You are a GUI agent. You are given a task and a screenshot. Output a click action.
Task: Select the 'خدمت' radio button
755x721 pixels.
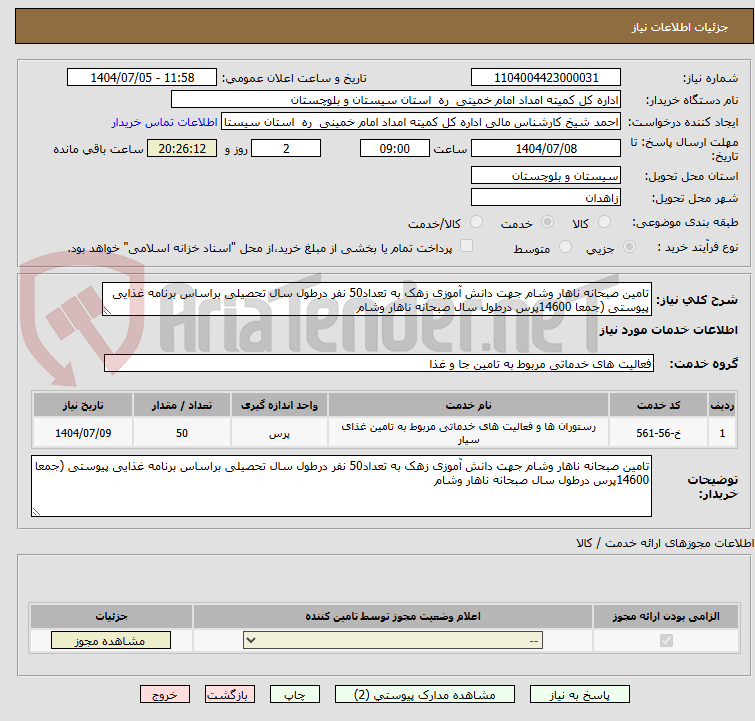[547, 222]
